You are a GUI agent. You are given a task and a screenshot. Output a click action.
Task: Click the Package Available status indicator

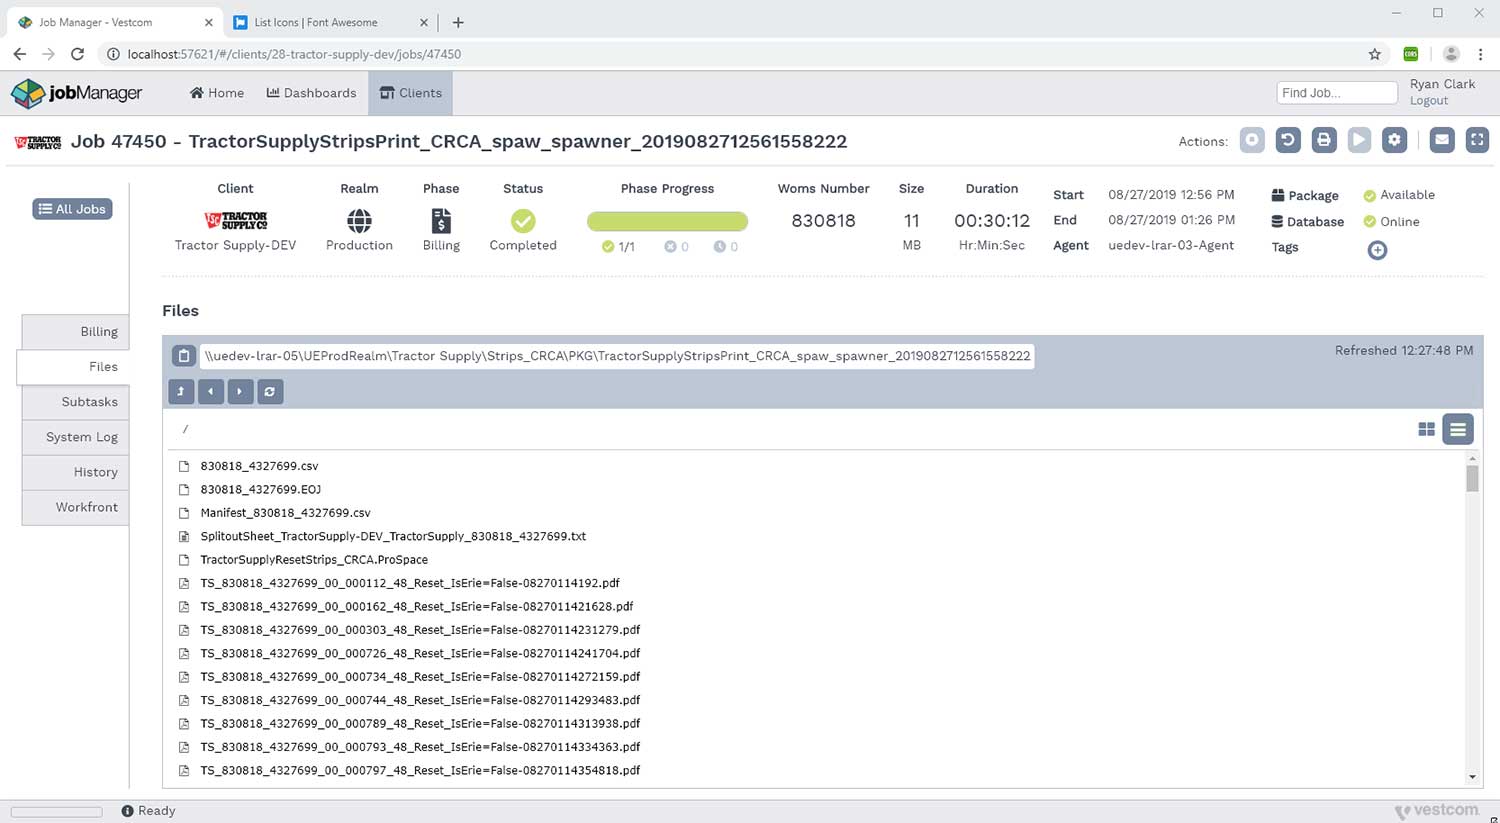click(1399, 195)
